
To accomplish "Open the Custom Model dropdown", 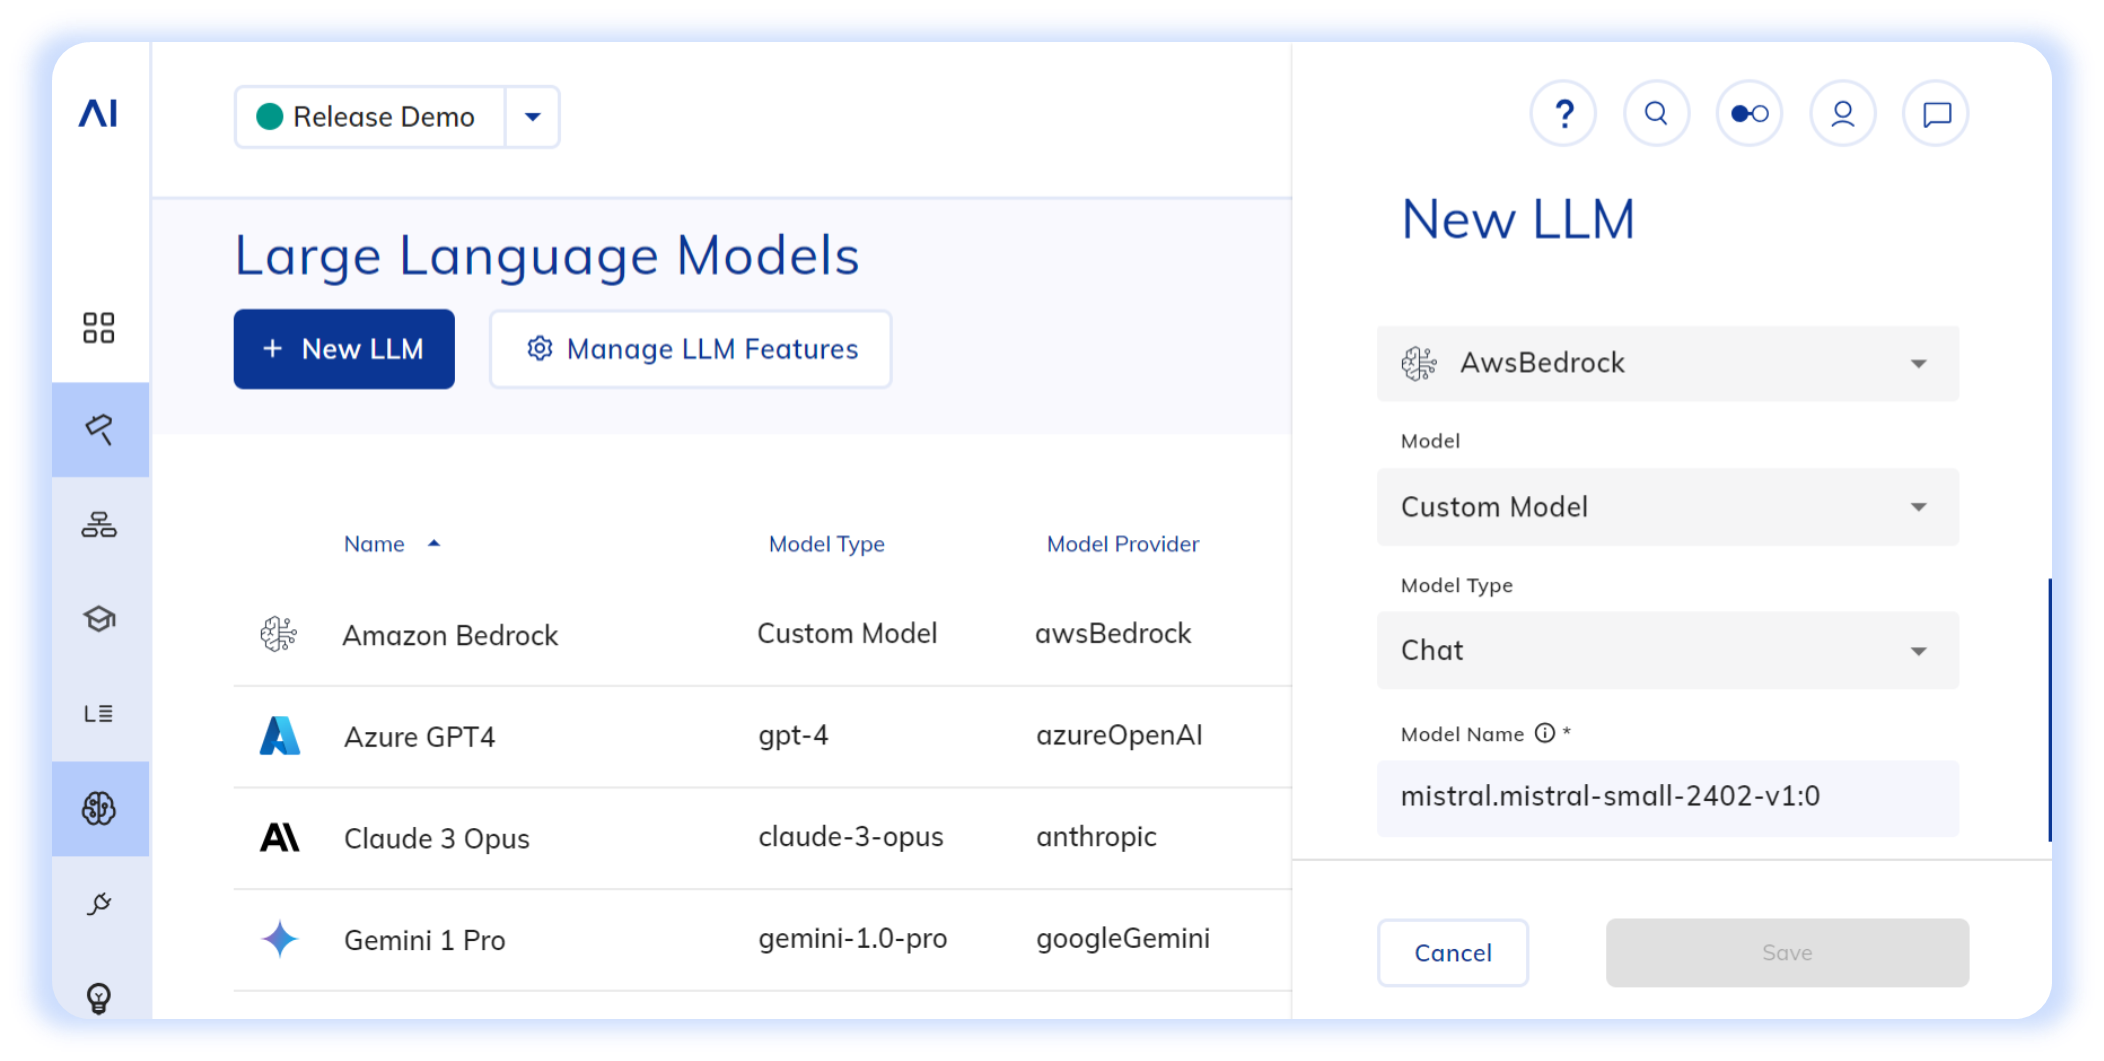I will click(x=1668, y=507).
